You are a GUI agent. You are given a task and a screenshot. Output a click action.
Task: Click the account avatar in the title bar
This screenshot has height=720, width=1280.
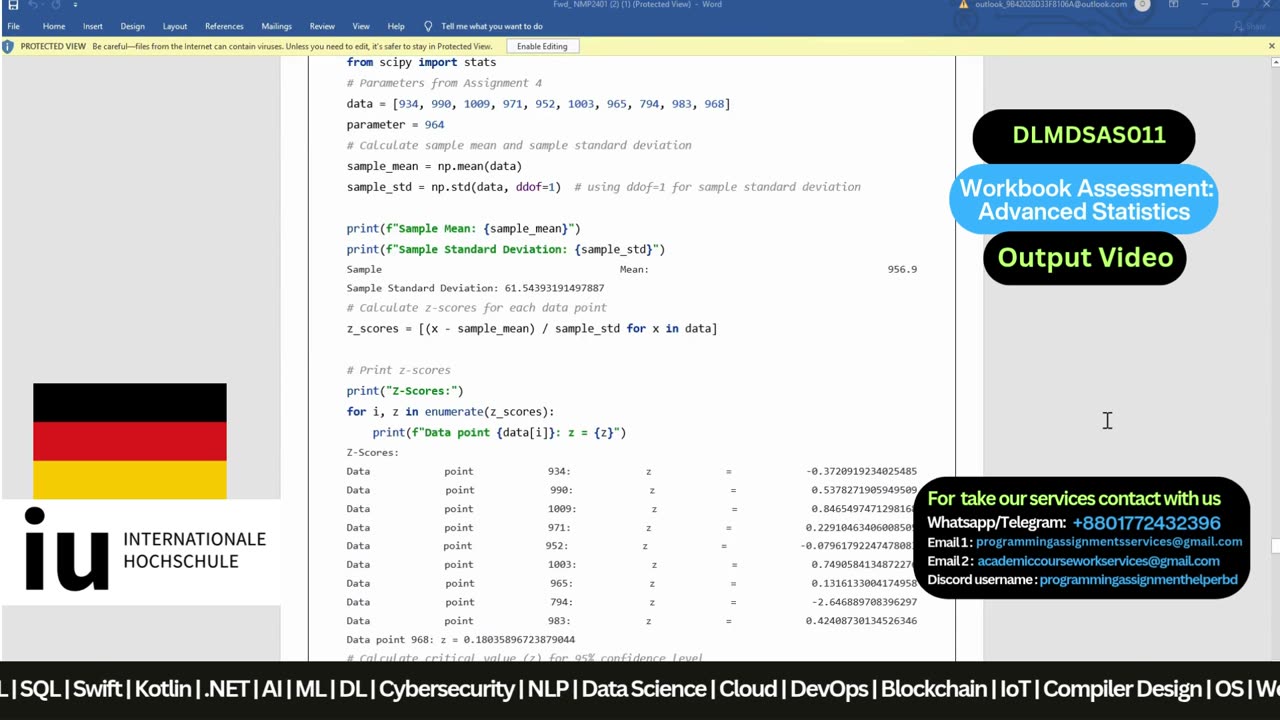[x=1142, y=5]
